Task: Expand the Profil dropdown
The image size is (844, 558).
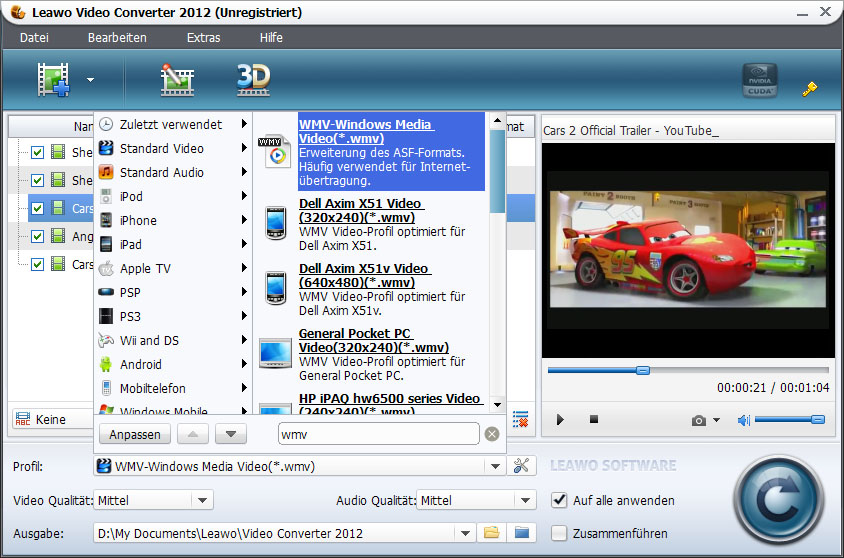Action: click(494, 466)
